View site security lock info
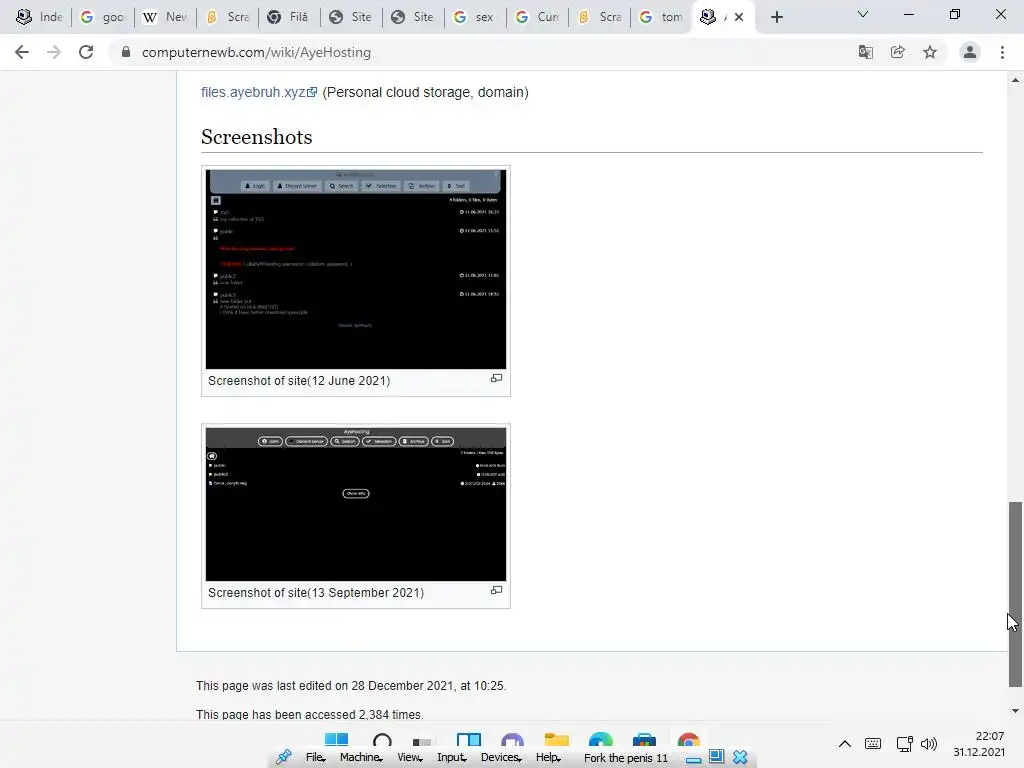Viewport: 1024px width, 768px height. tap(126, 52)
